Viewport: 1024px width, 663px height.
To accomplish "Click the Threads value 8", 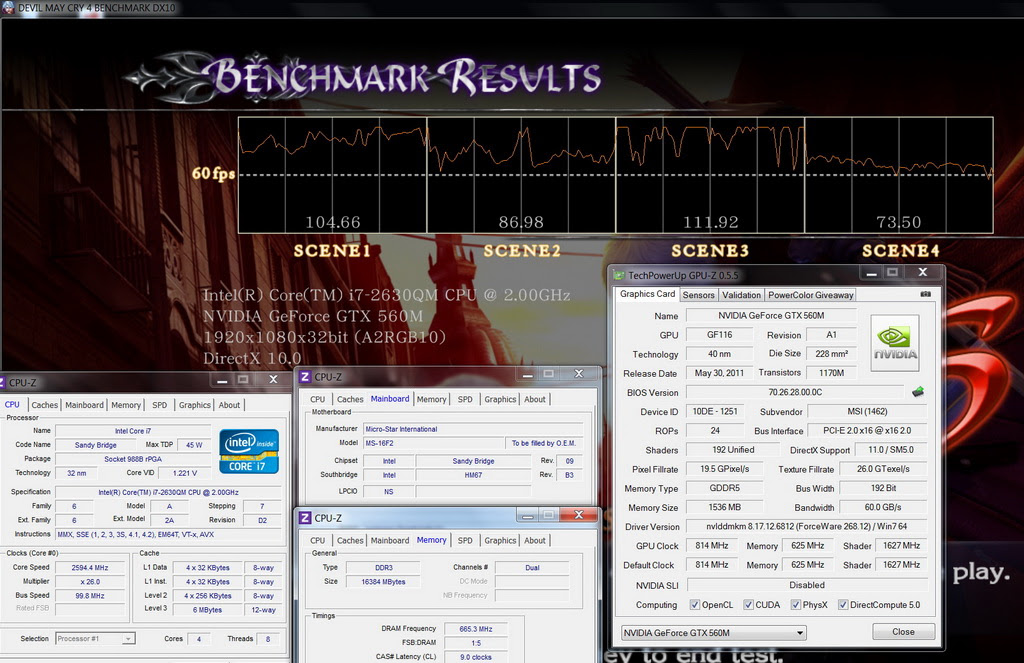I will pyautogui.click(x=268, y=639).
